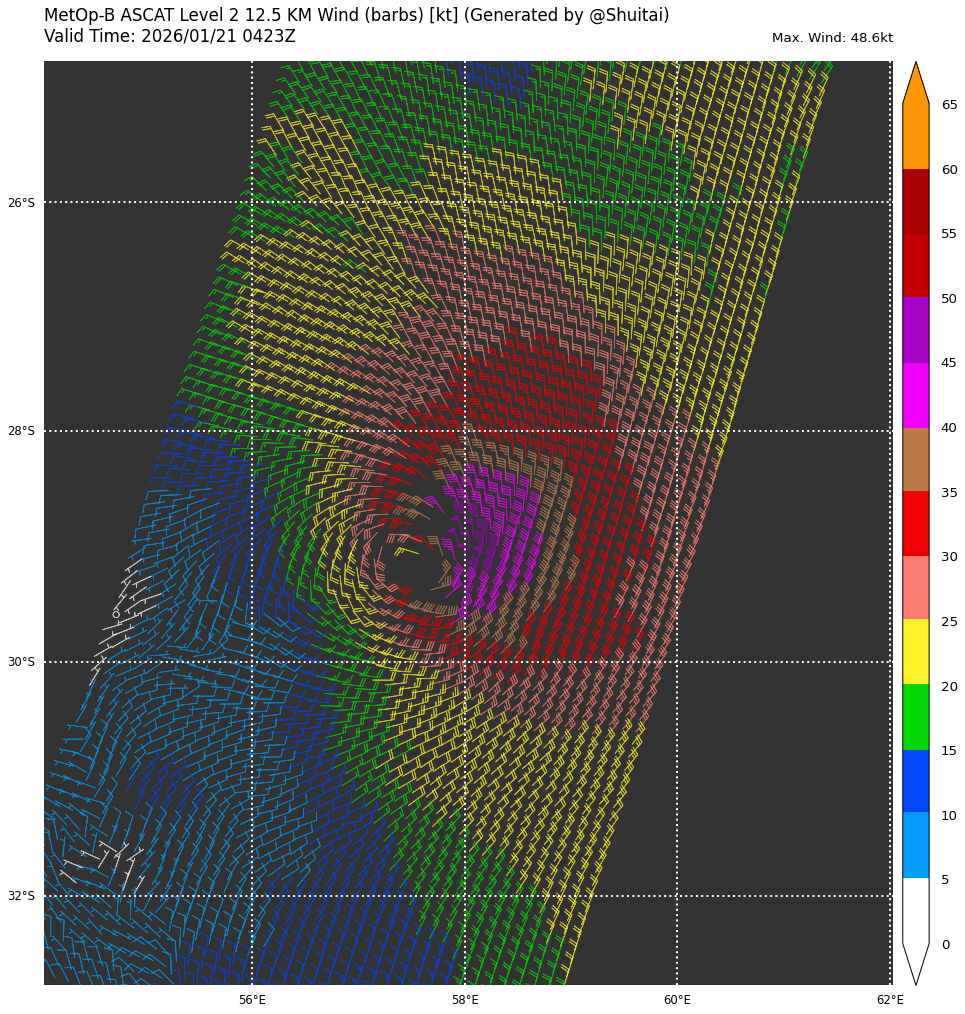Click the light blue 5–10 kt colorbar band
Image resolution: width=965 pixels, height=1014 pixels.
click(x=915, y=844)
